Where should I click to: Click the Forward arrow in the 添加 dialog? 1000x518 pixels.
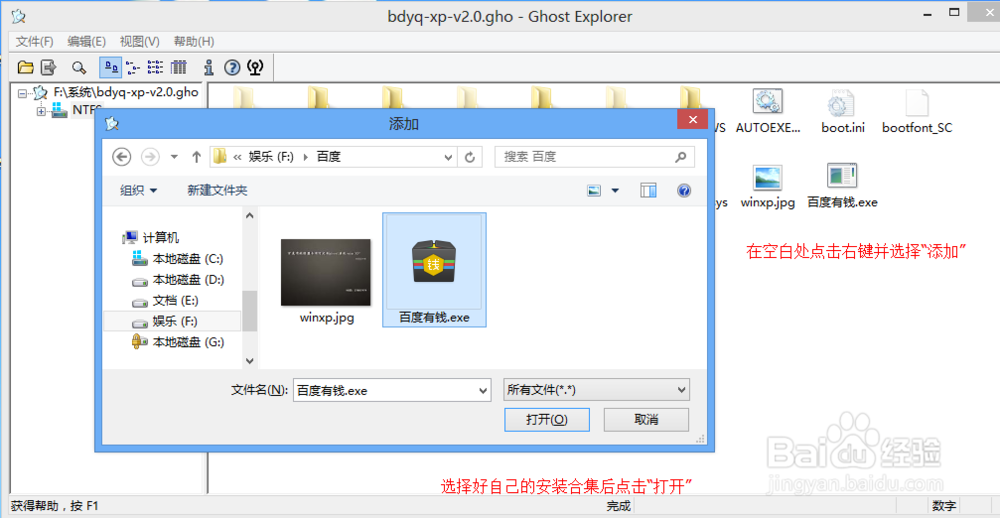(x=150, y=156)
